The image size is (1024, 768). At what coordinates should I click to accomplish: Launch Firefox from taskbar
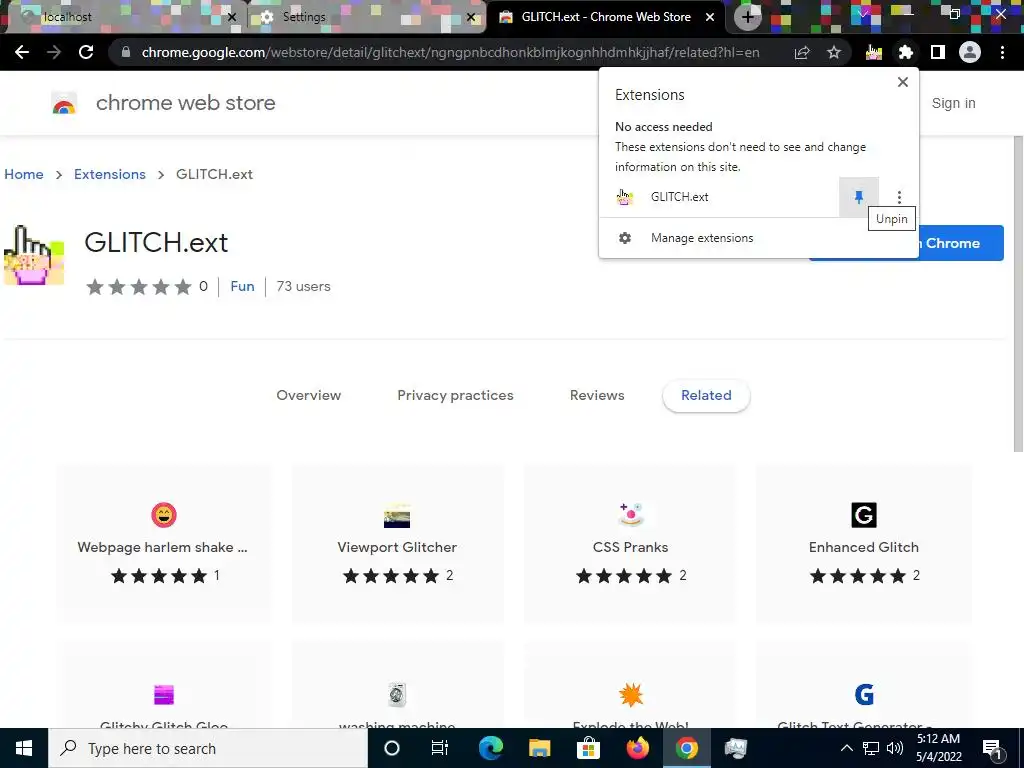[637, 748]
